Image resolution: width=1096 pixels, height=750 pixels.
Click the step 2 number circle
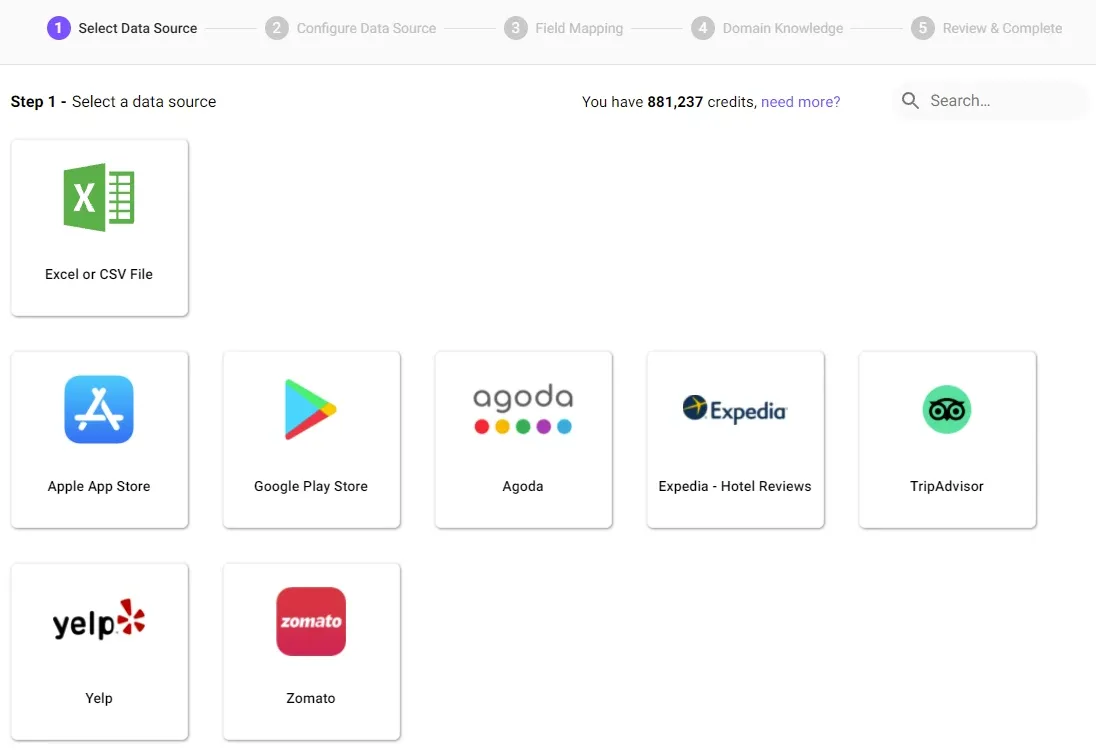coord(277,28)
